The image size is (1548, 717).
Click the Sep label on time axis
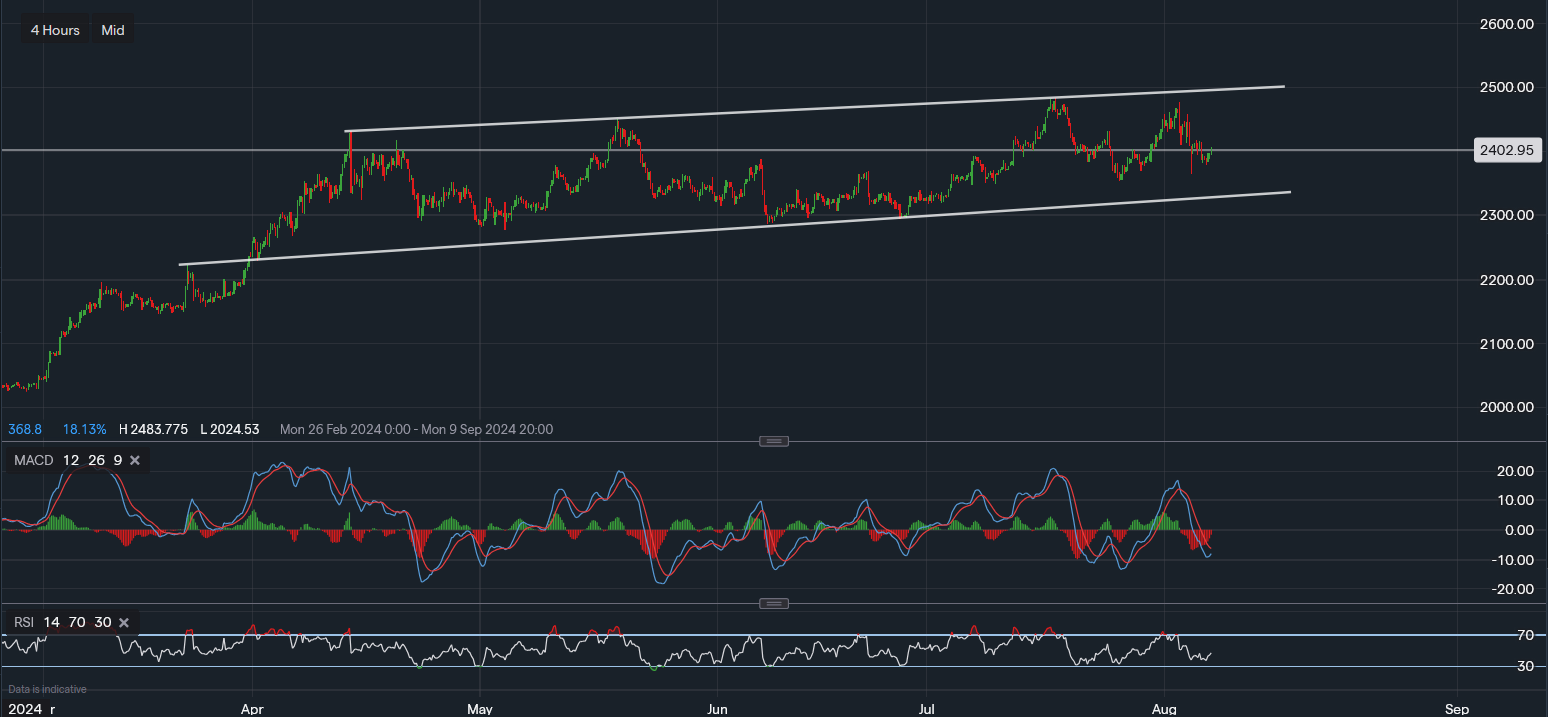coord(1457,708)
